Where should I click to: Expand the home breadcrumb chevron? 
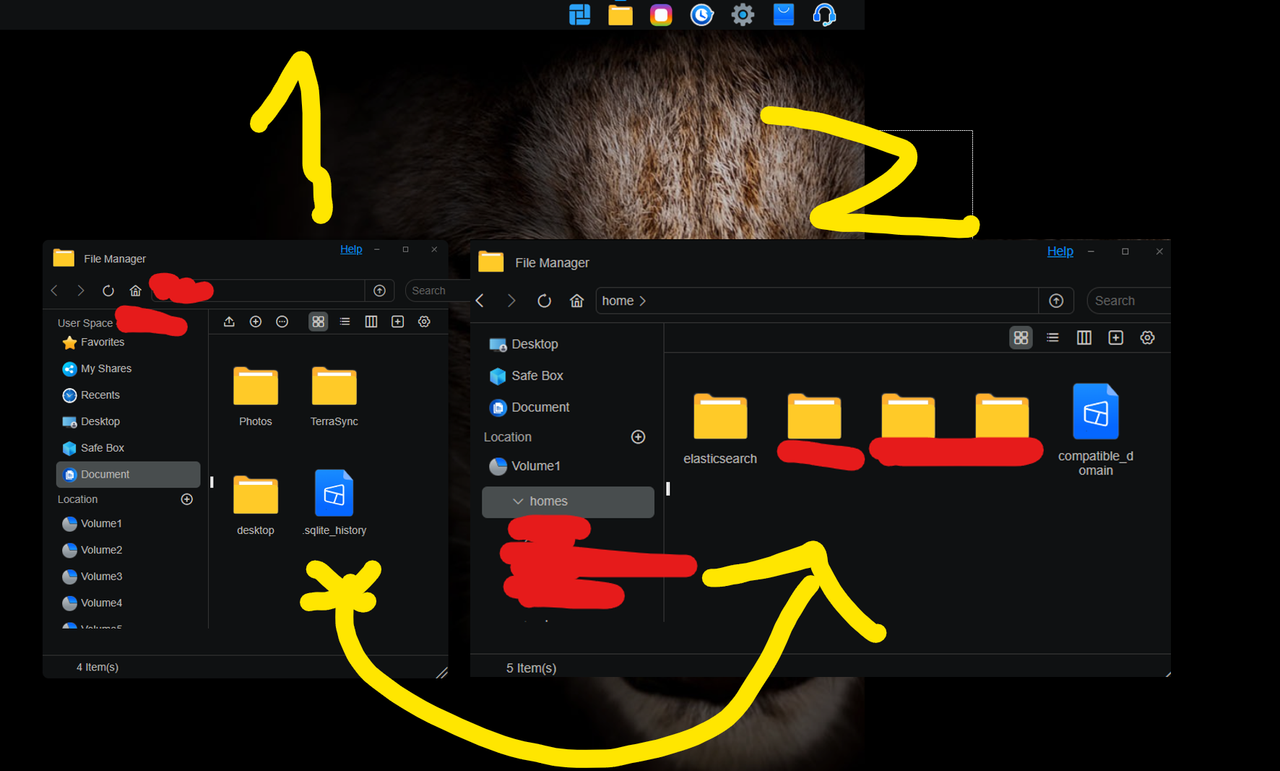point(641,300)
